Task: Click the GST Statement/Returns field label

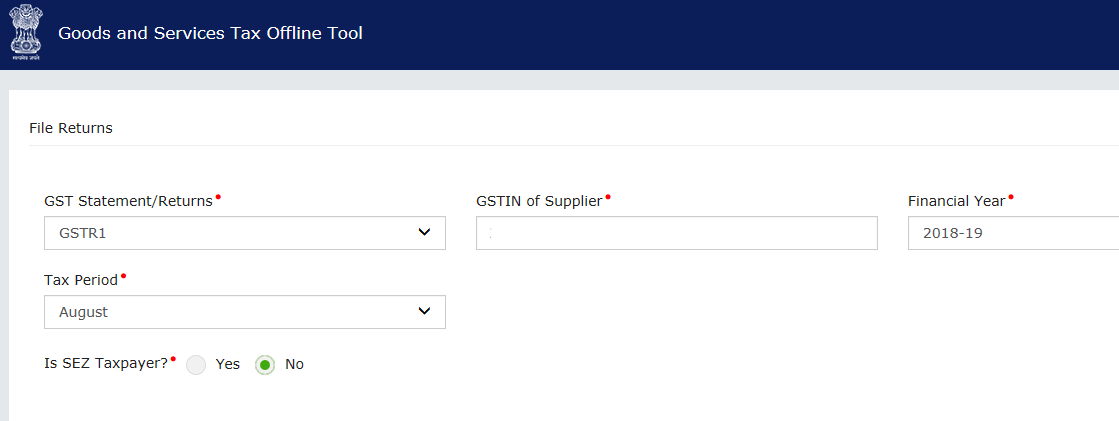Action: pyautogui.click(x=128, y=201)
